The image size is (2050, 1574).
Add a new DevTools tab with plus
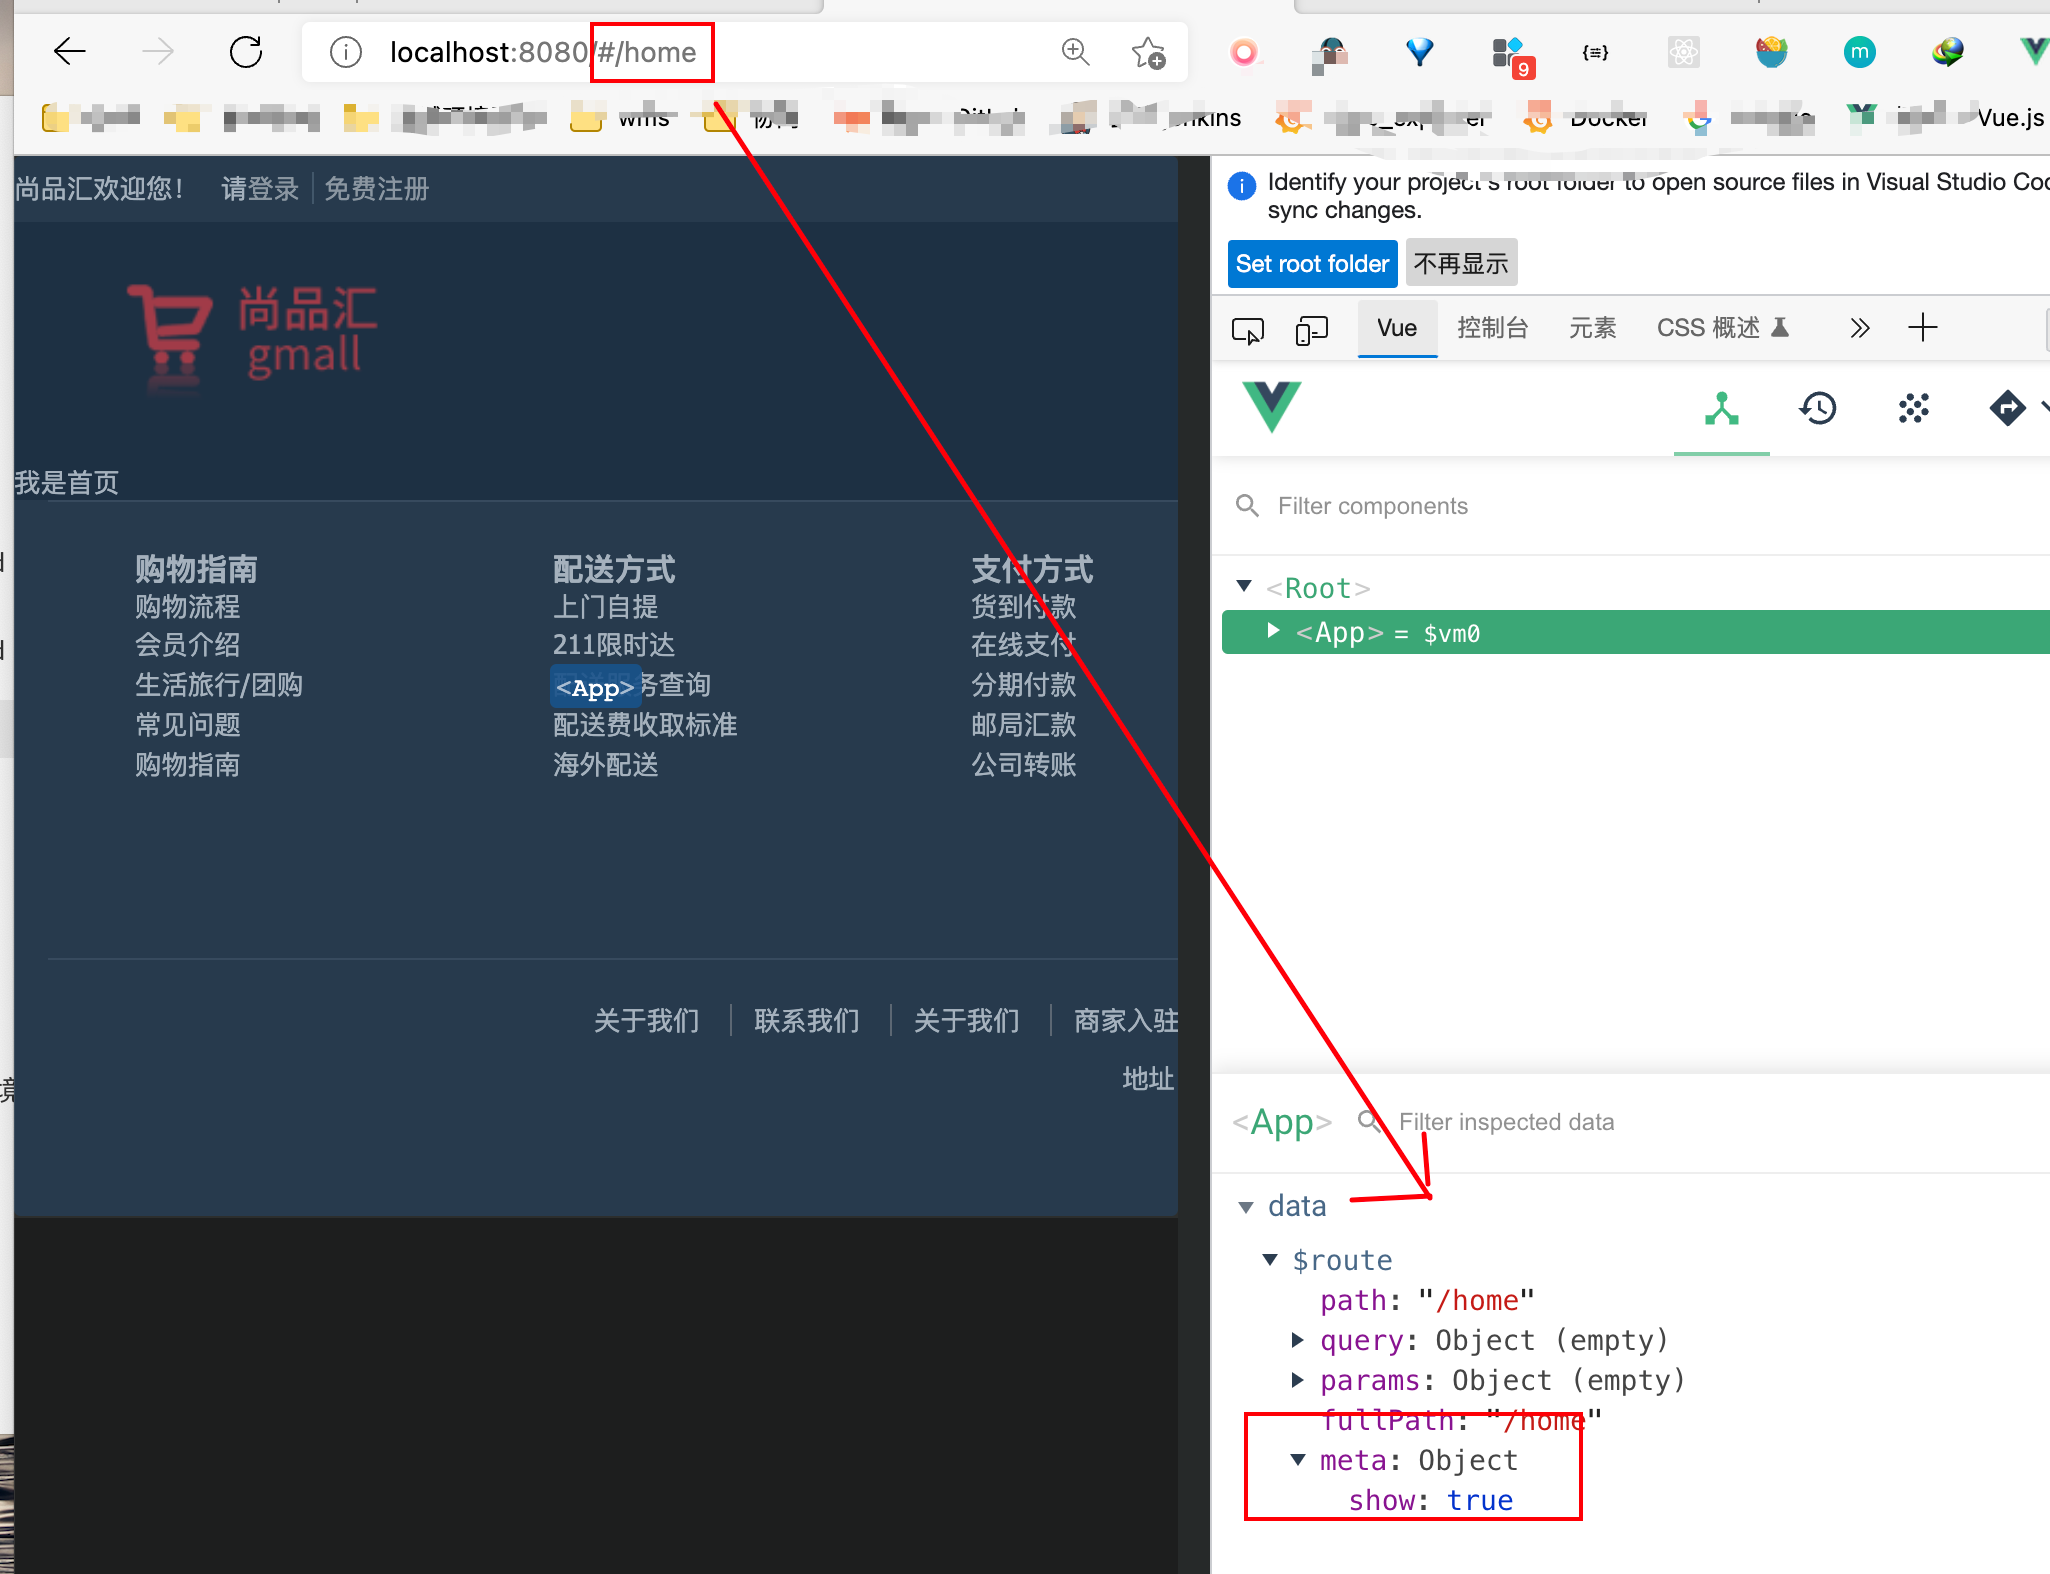(1922, 328)
